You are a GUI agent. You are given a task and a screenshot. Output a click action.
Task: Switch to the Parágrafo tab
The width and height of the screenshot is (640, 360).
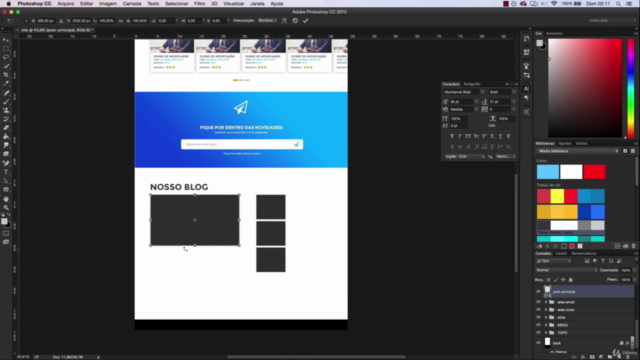click(472, 84)
